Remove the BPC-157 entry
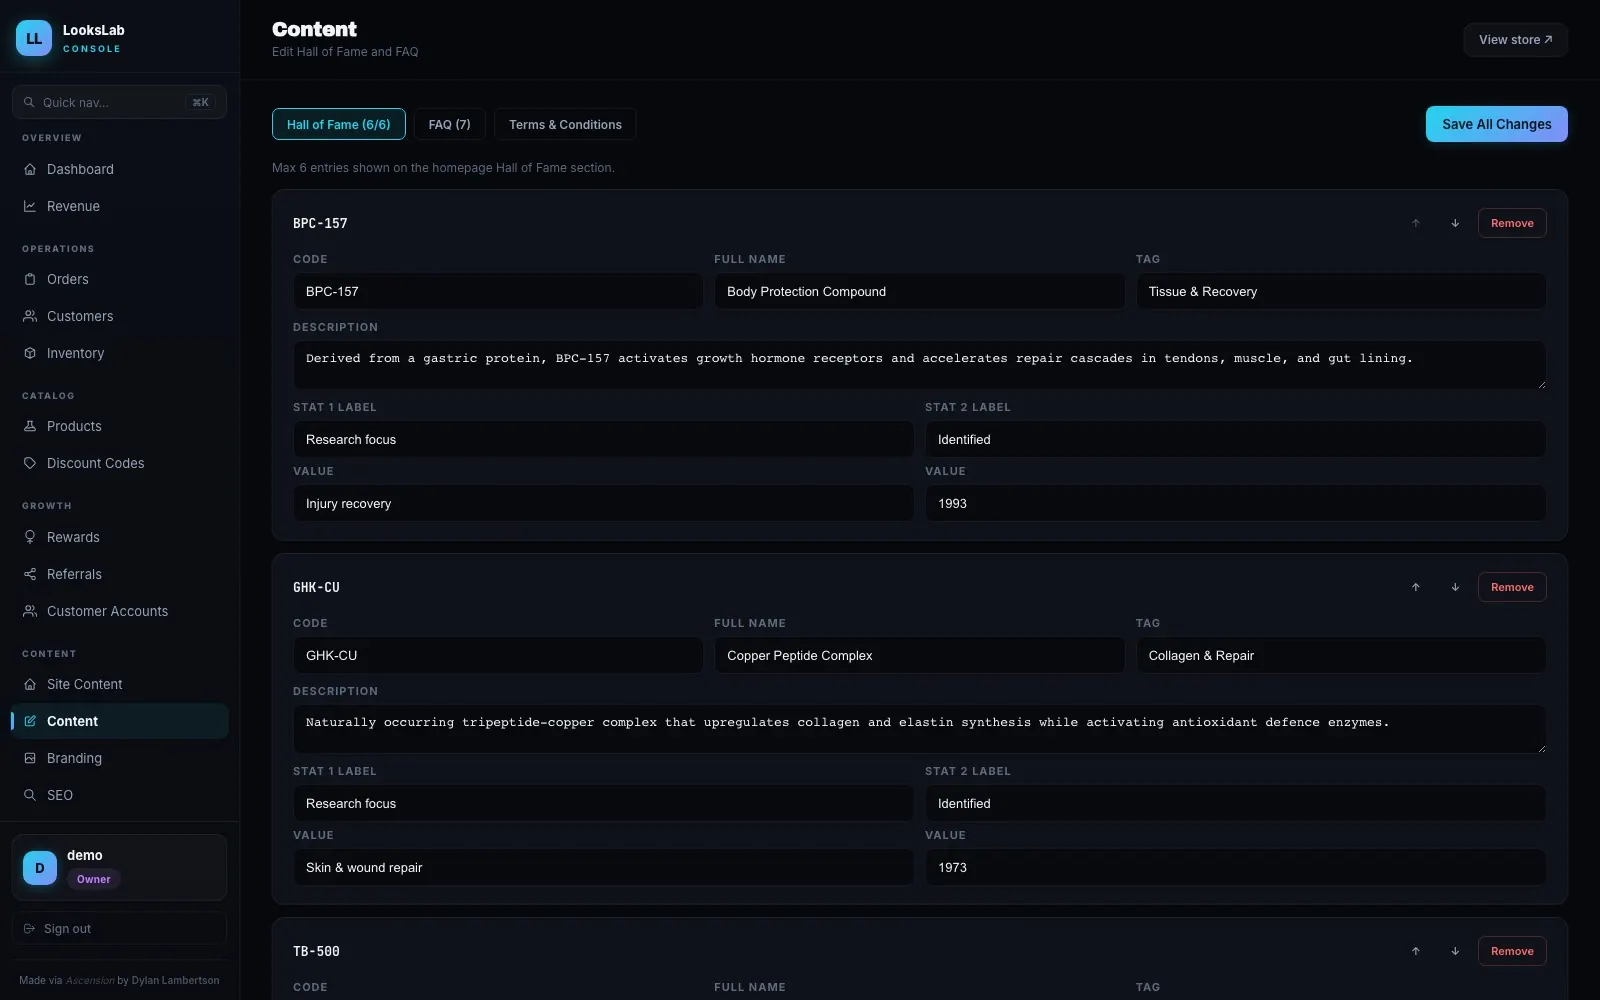1600x1000 pixels. pos(1512,223)
